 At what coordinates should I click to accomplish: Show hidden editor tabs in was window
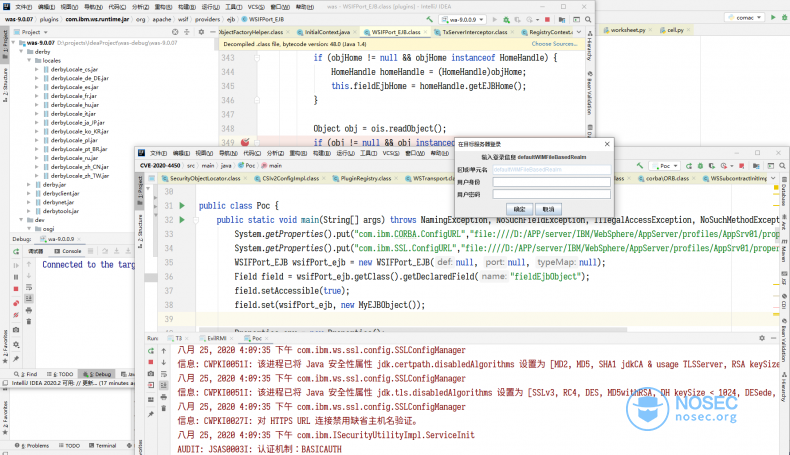click(579, 32)
